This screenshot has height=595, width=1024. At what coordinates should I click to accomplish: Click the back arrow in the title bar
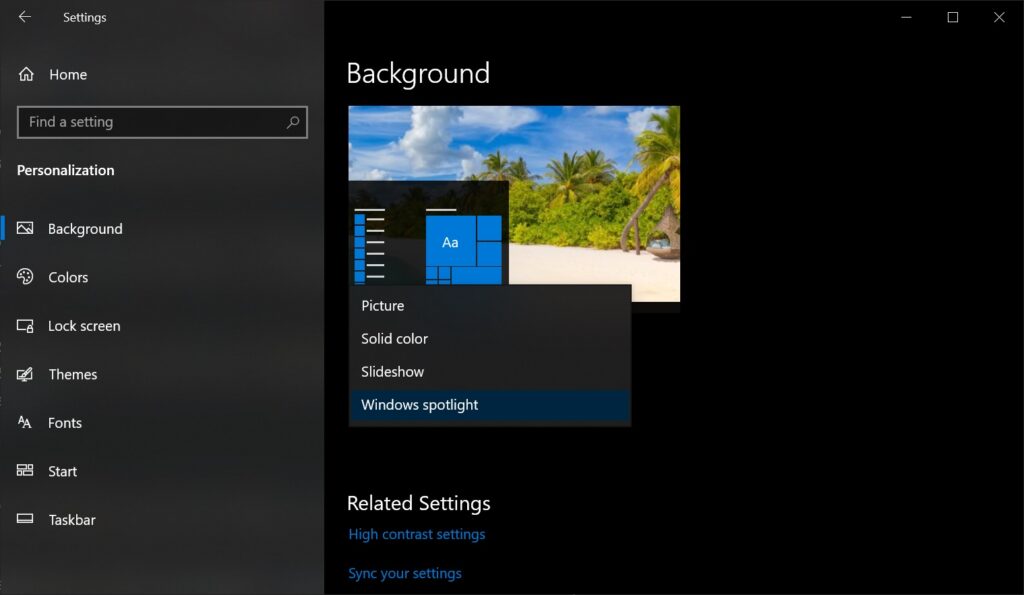(x=22, y=17)
